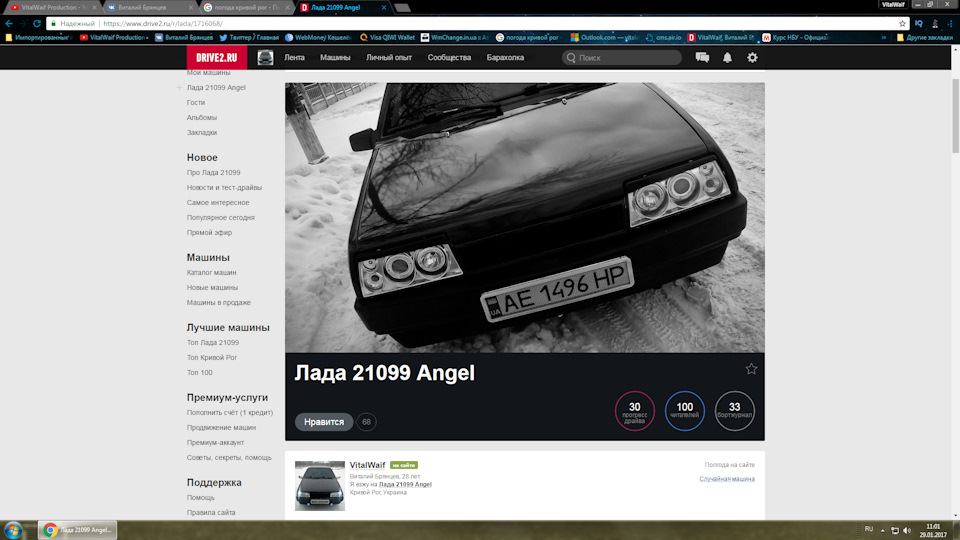Open the Гости sidebar link
This screenshot has width=960, height=540.
(x=196, y=103)
